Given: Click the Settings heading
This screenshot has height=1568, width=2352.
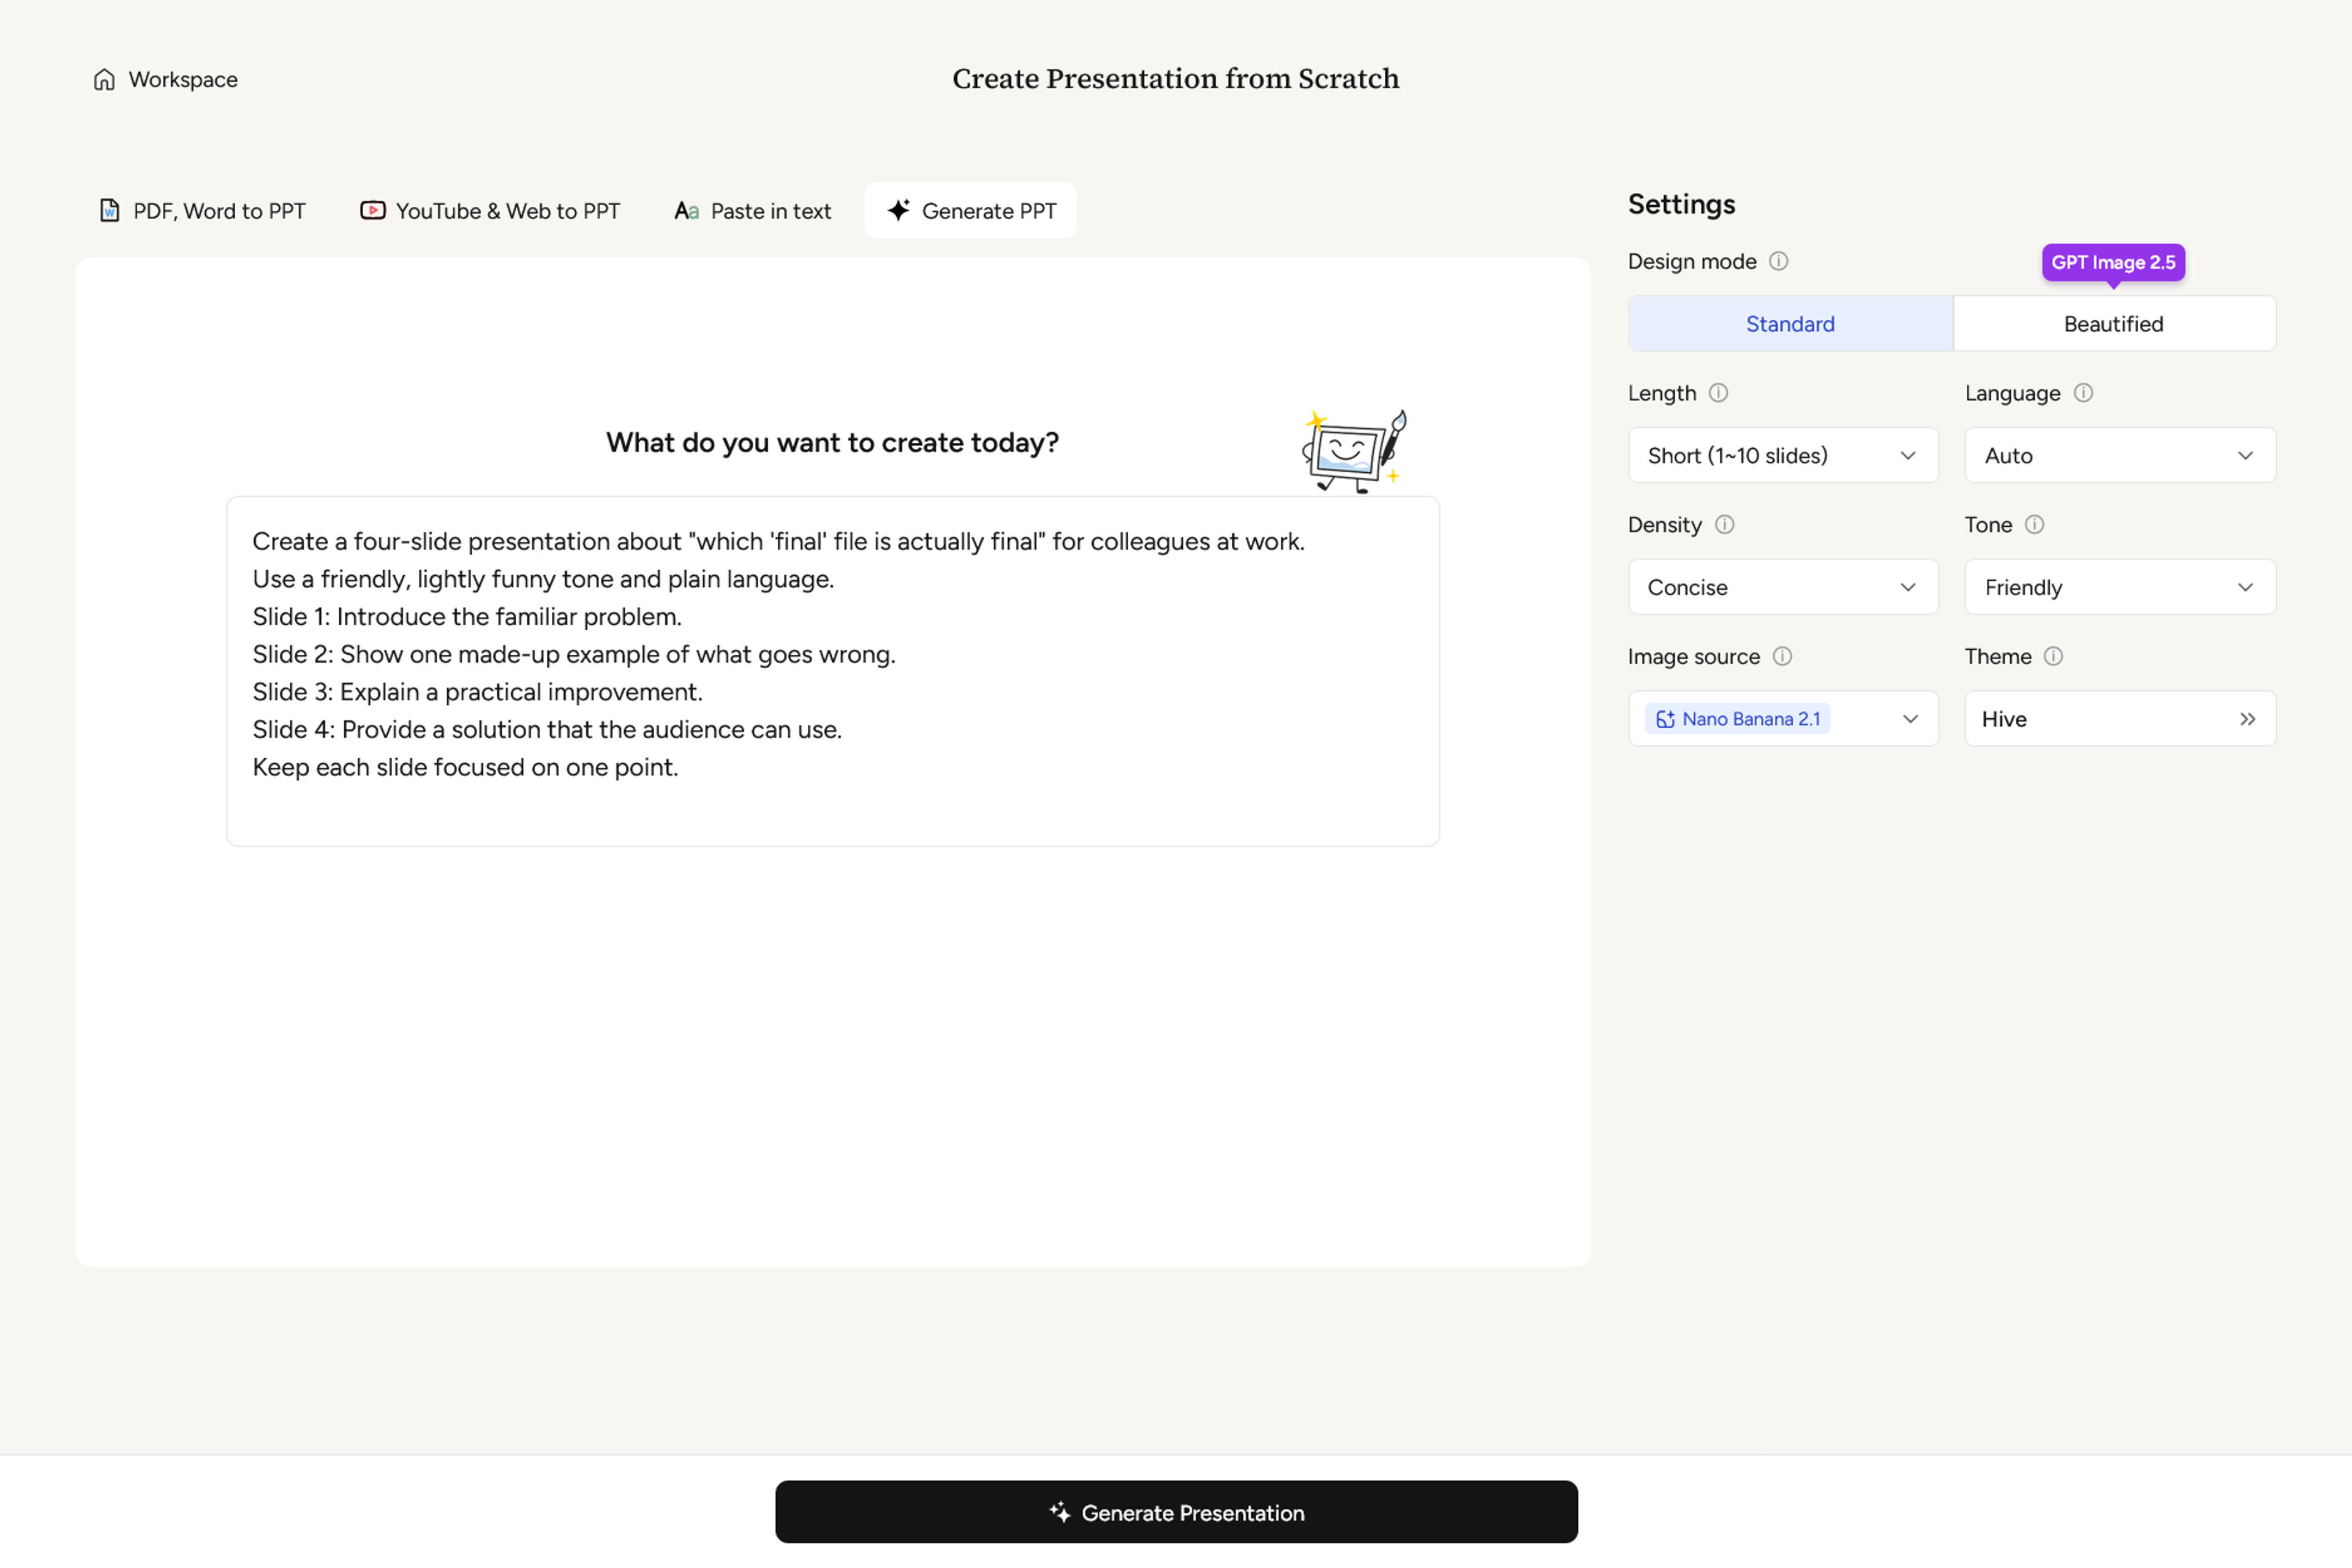Looking at the screenshot, I should coord(1682,204).
